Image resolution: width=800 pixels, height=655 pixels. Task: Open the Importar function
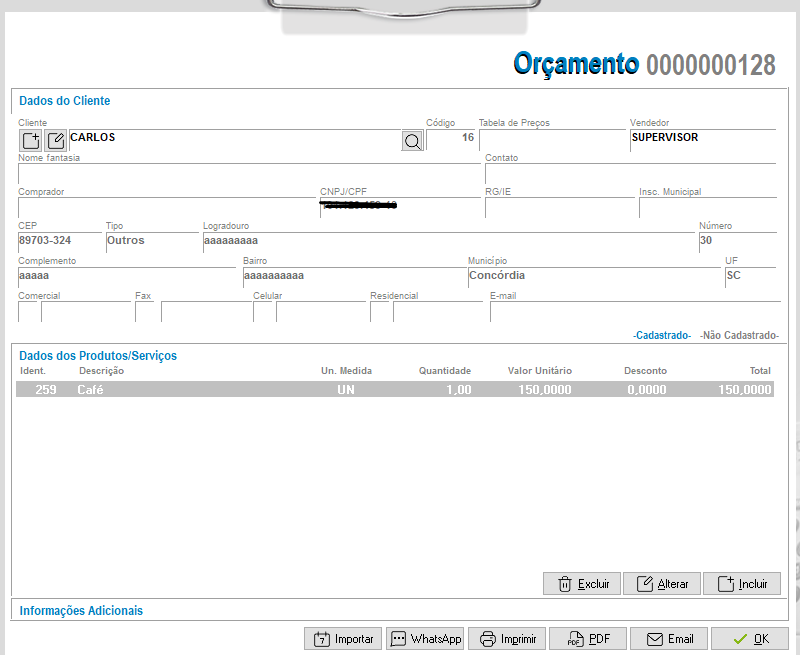coord(343,639)
